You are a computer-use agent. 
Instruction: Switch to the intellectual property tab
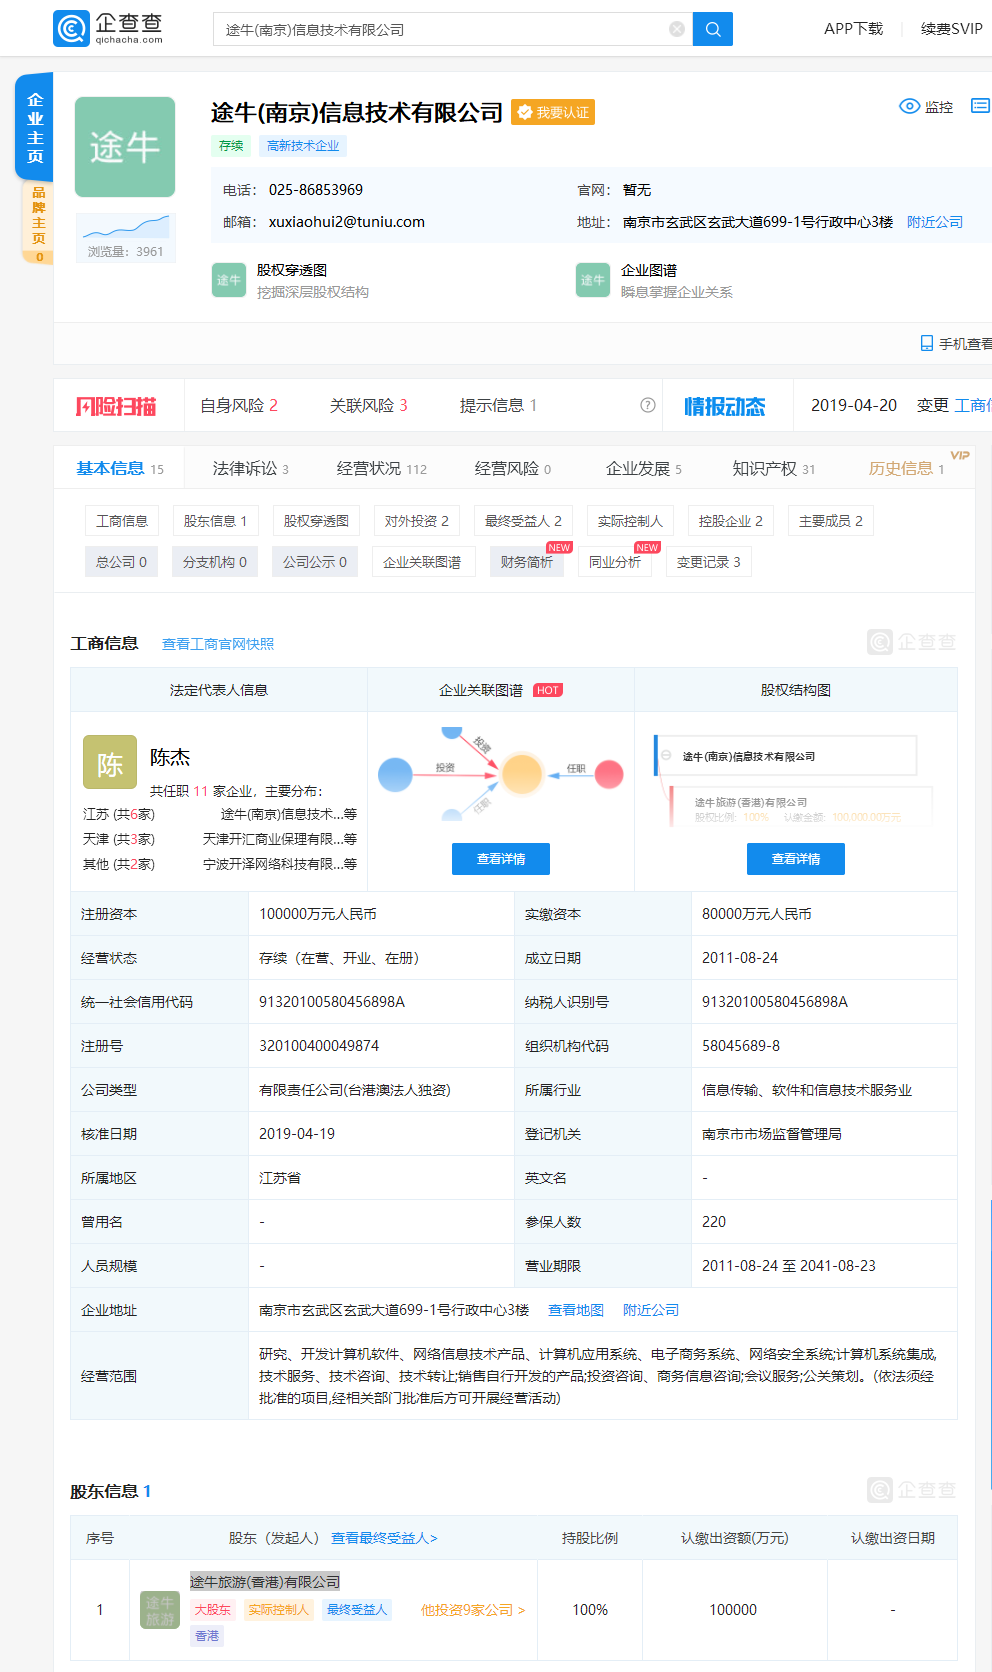point(773,468)
